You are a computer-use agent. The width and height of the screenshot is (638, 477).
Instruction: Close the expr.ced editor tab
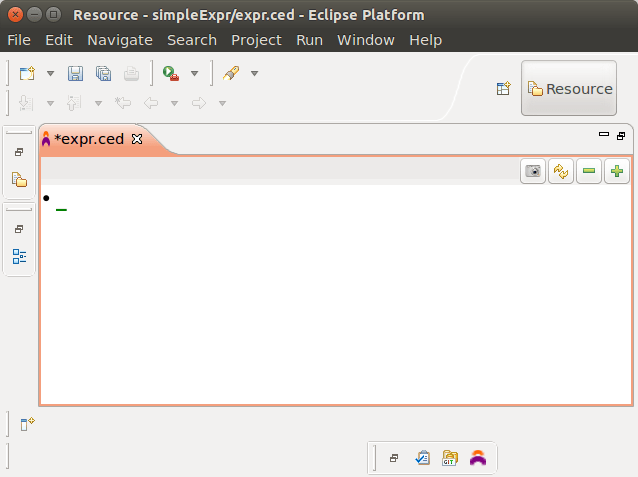coord(138,139)
